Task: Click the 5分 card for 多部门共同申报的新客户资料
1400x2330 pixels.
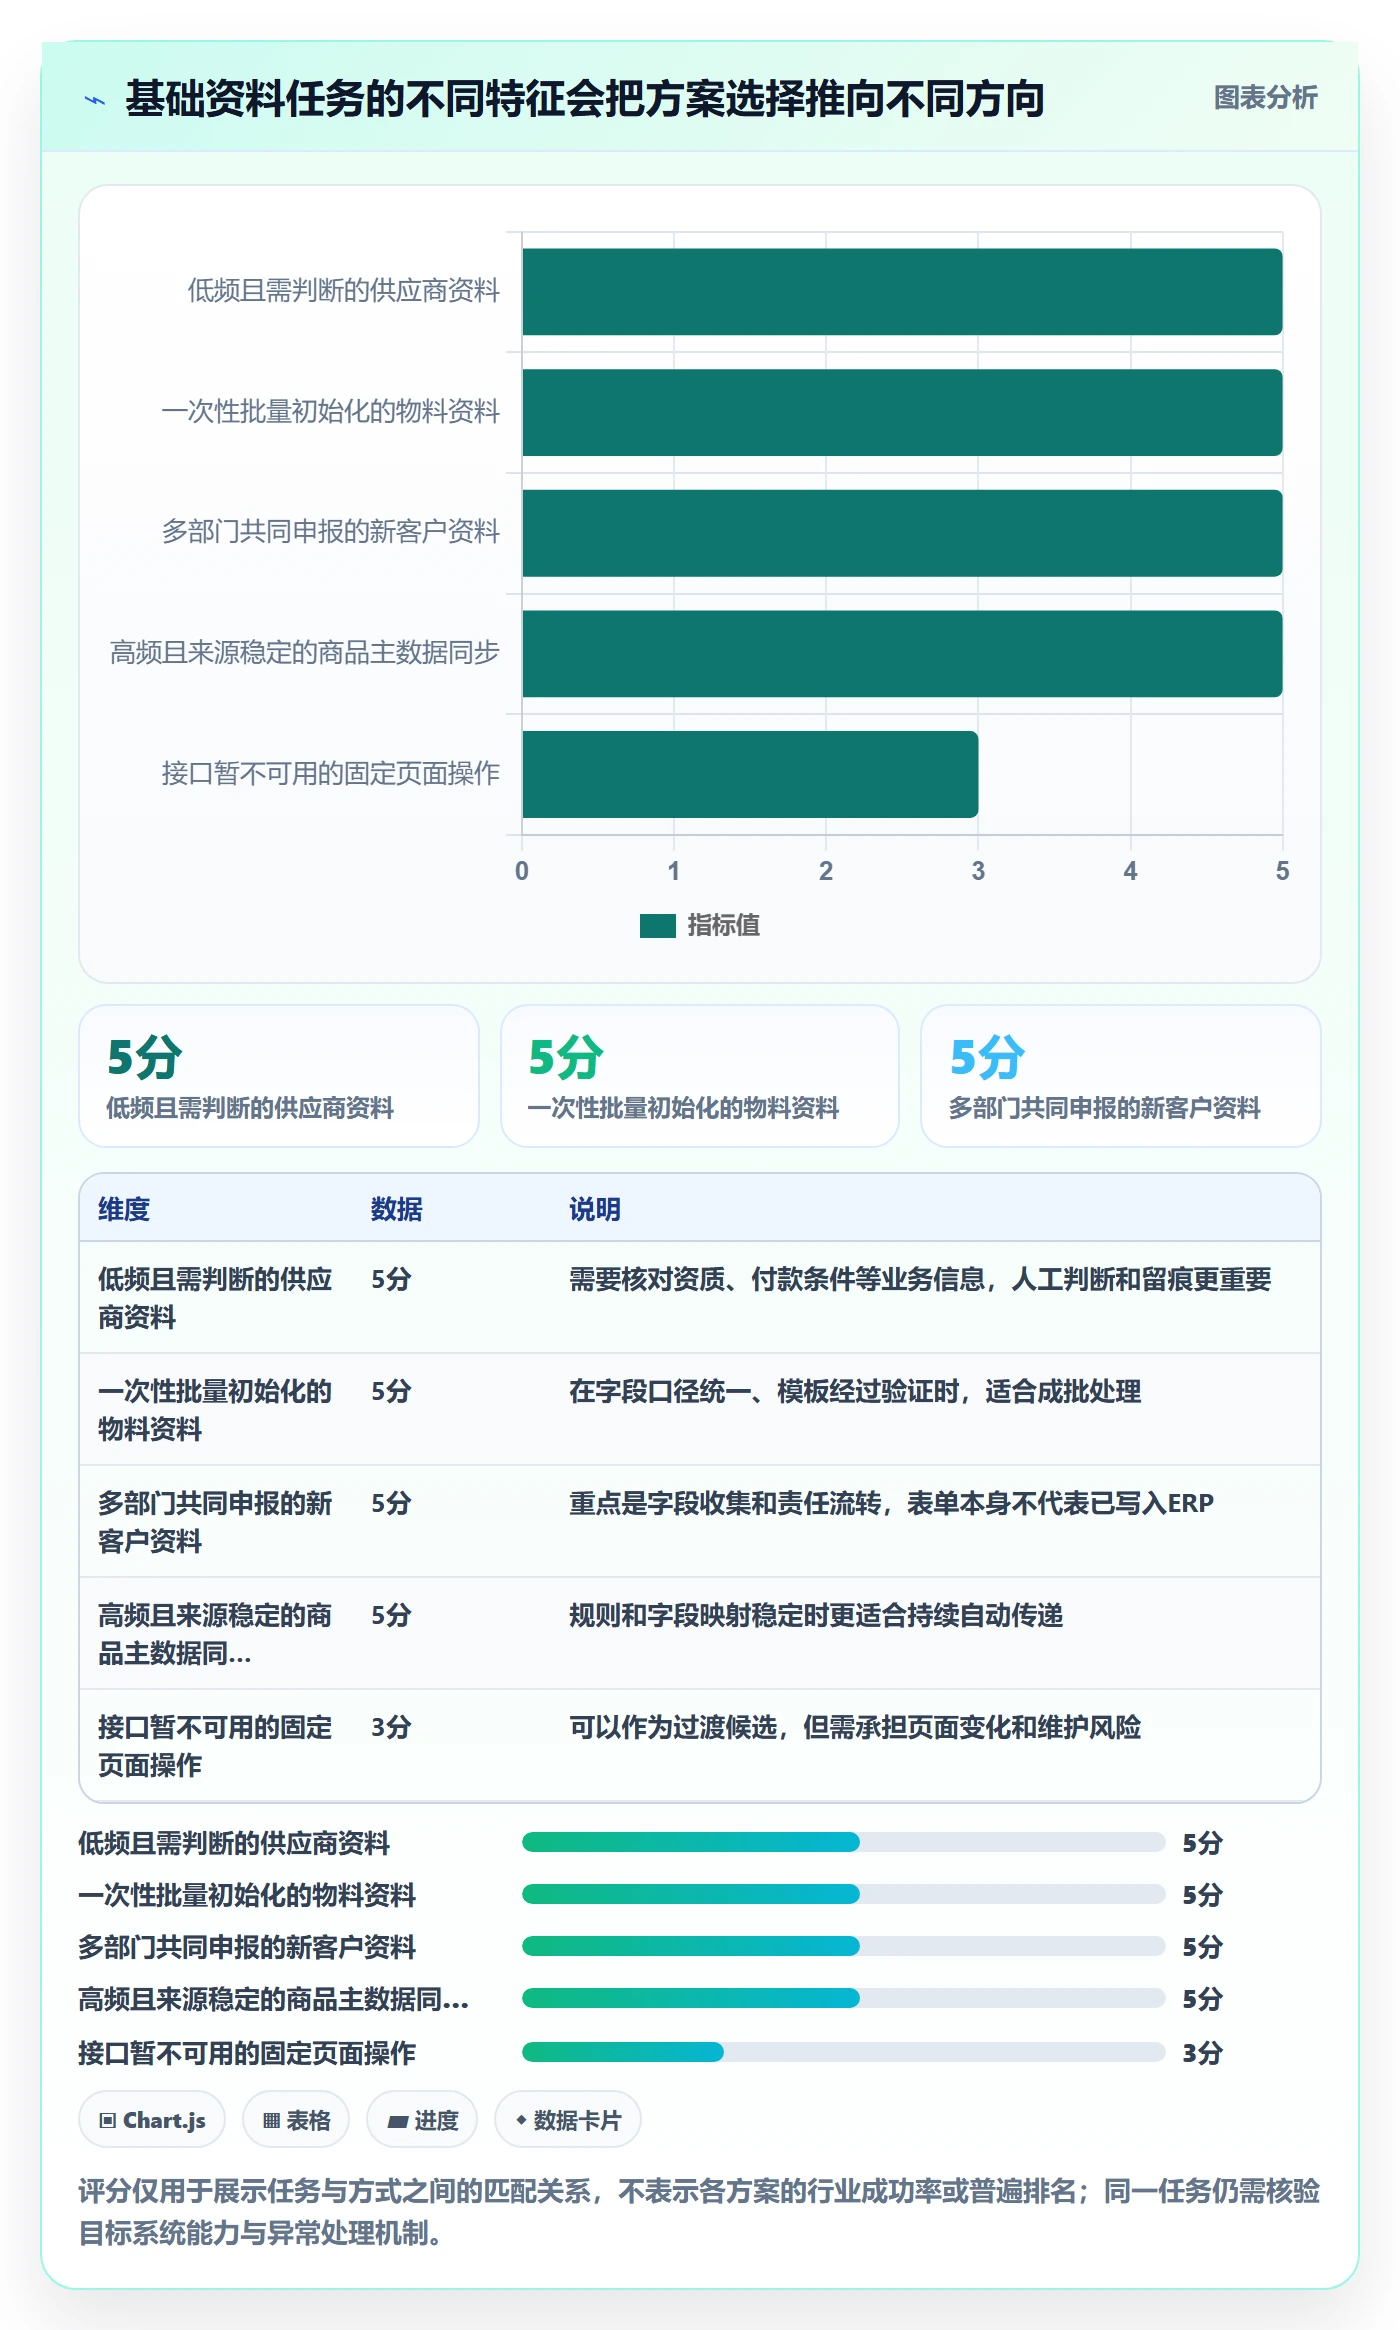Action: [x=1121, y=1076]
